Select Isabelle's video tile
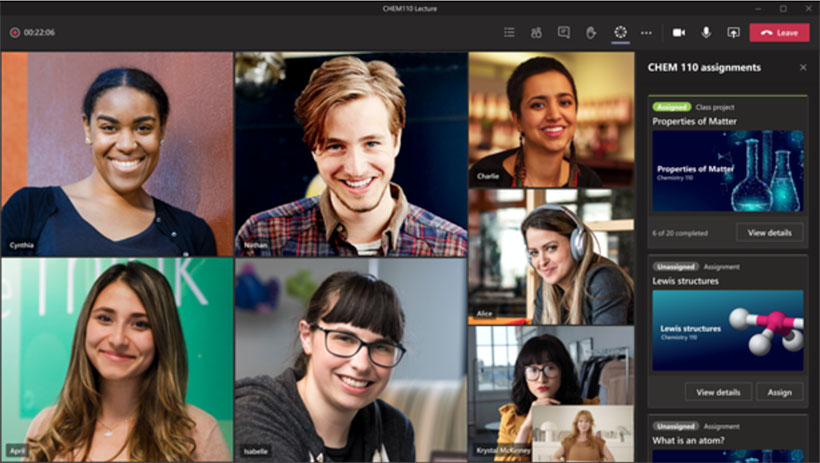The image size is (820, 463). click(351, 360)
